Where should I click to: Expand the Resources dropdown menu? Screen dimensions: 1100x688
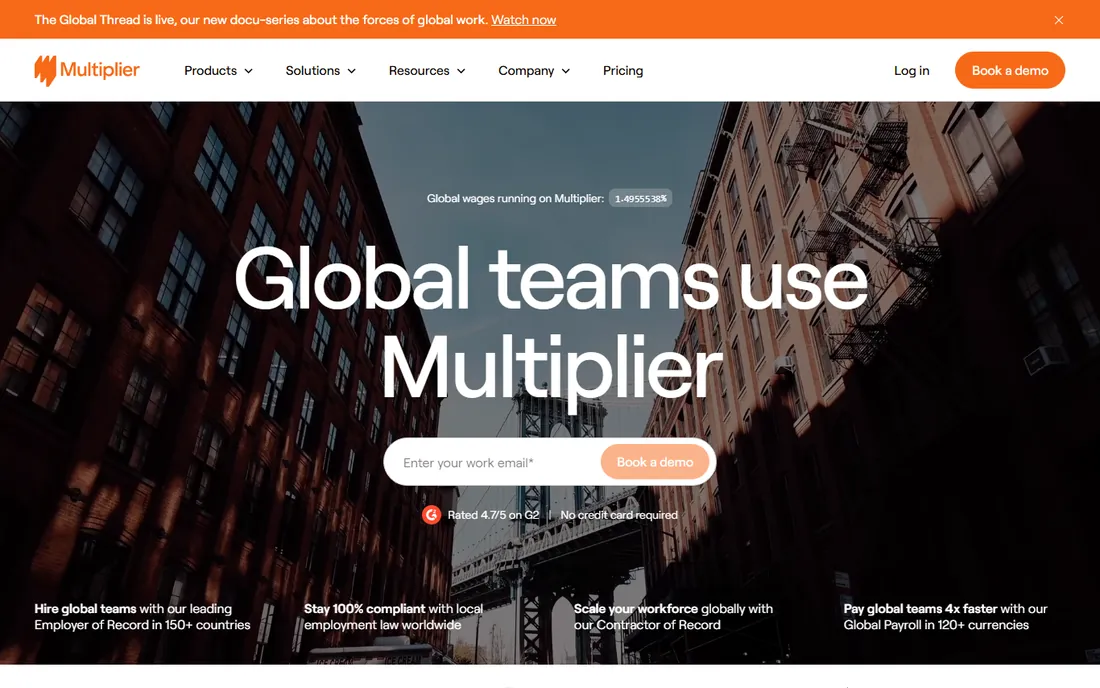click(427, 71)
